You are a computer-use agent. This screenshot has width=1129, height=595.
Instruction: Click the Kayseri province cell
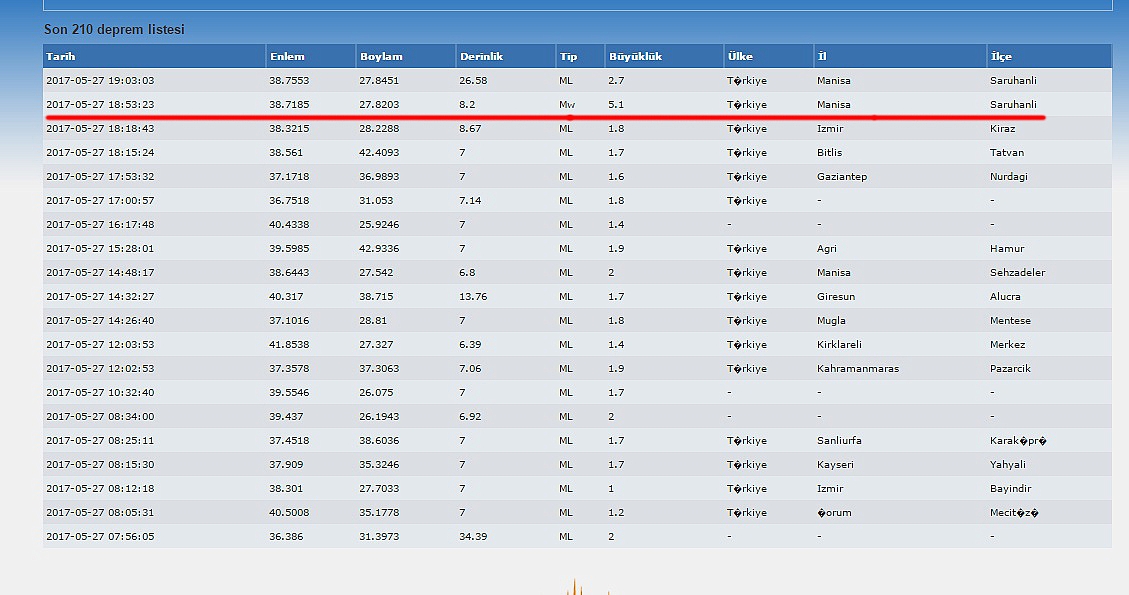tap(835, 465)
